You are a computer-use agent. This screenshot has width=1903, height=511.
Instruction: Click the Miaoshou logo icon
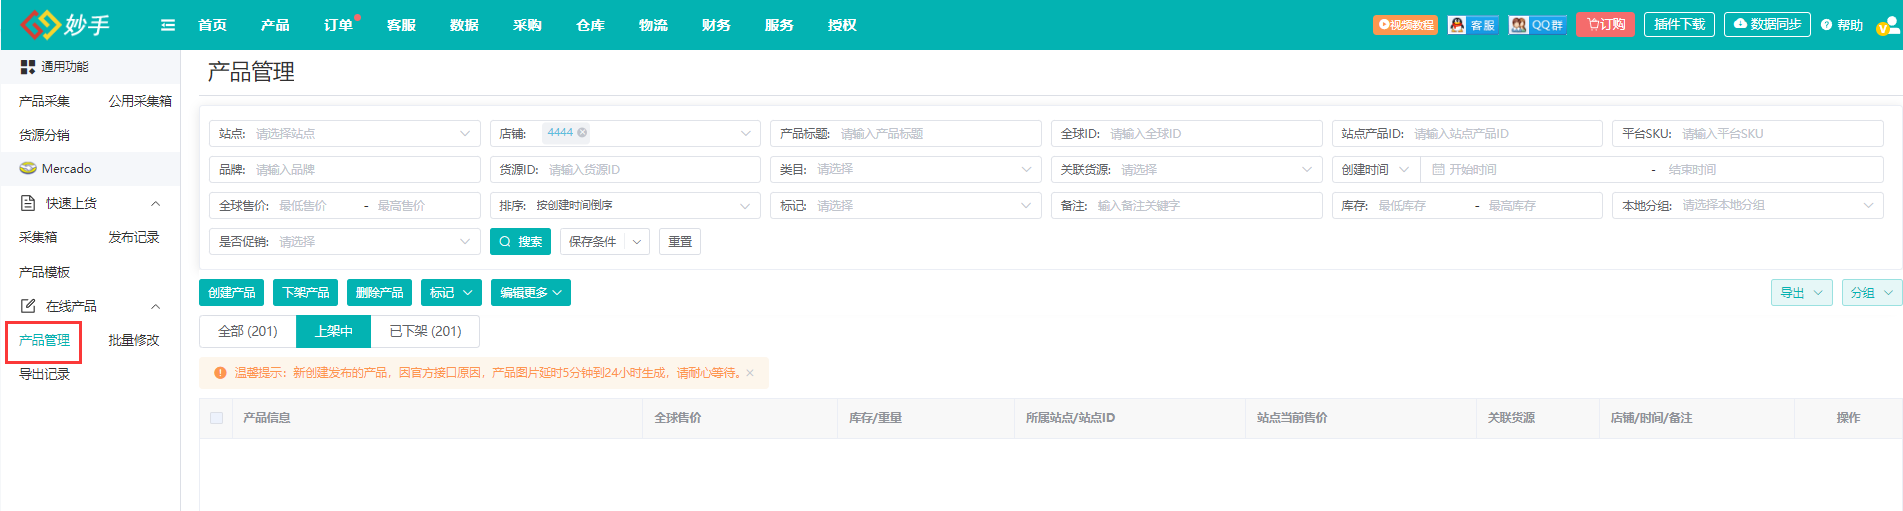tap(40, 24)
